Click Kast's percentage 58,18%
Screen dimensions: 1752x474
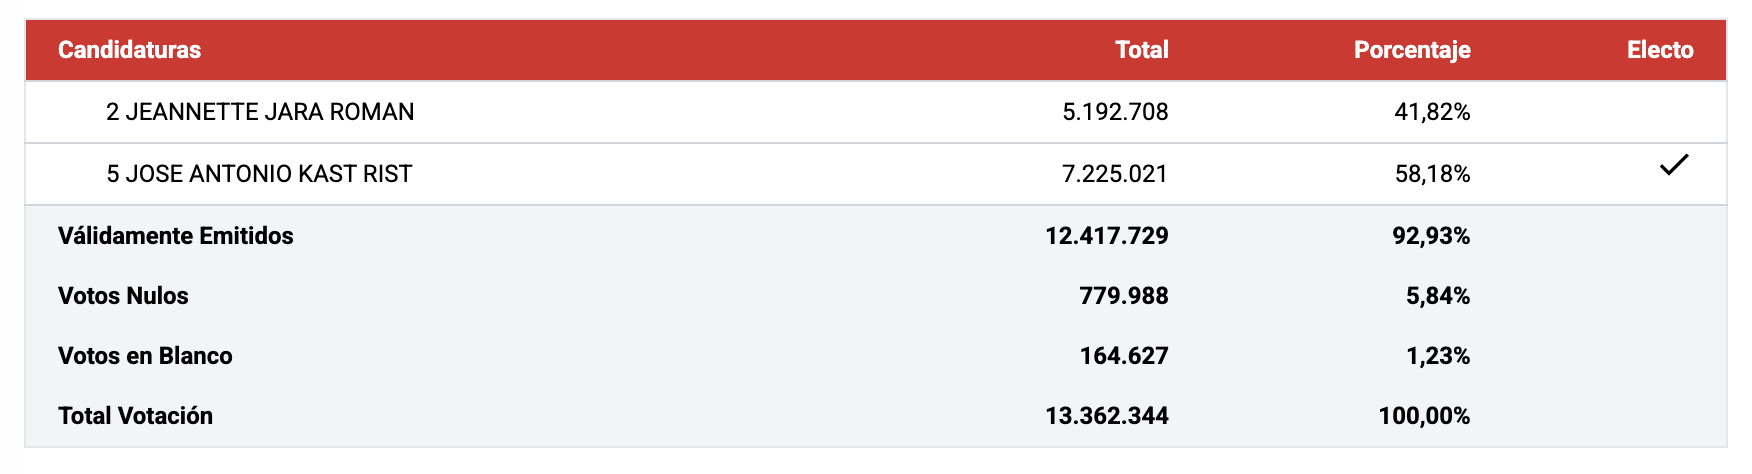tap(1432, 174)
